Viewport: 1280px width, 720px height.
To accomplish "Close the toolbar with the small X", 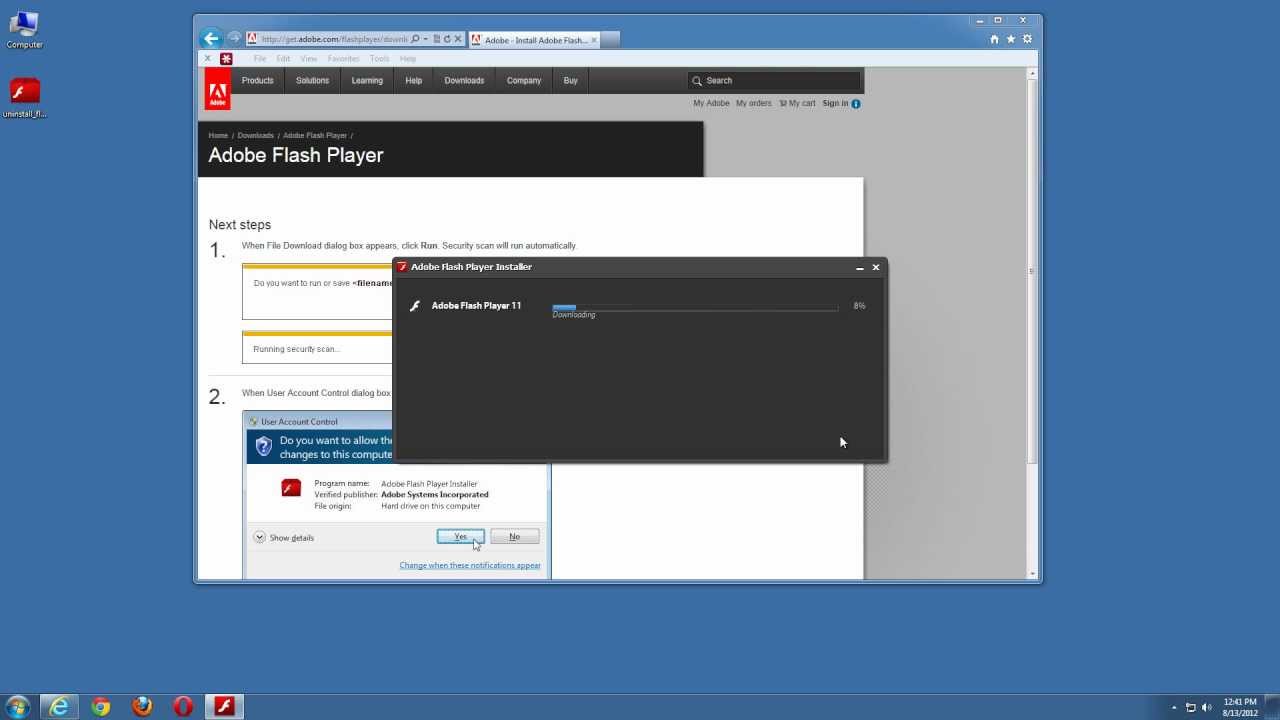I will click(x=208, y=59).
